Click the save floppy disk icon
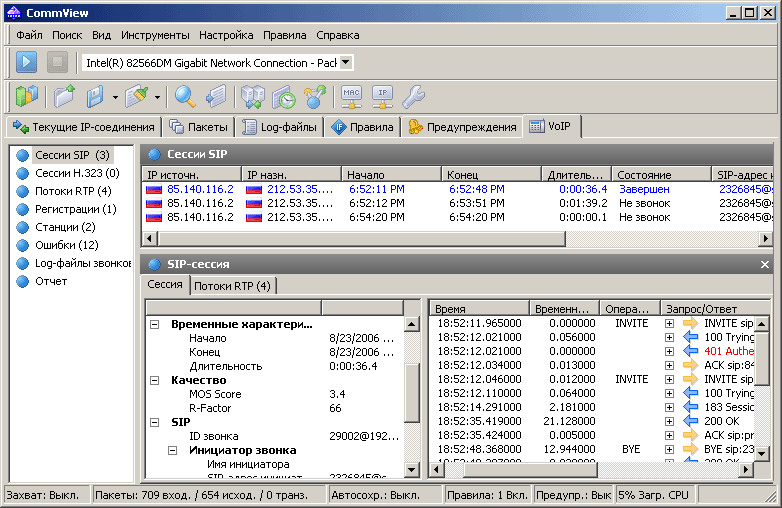The image size is (782, 508). 95,96
